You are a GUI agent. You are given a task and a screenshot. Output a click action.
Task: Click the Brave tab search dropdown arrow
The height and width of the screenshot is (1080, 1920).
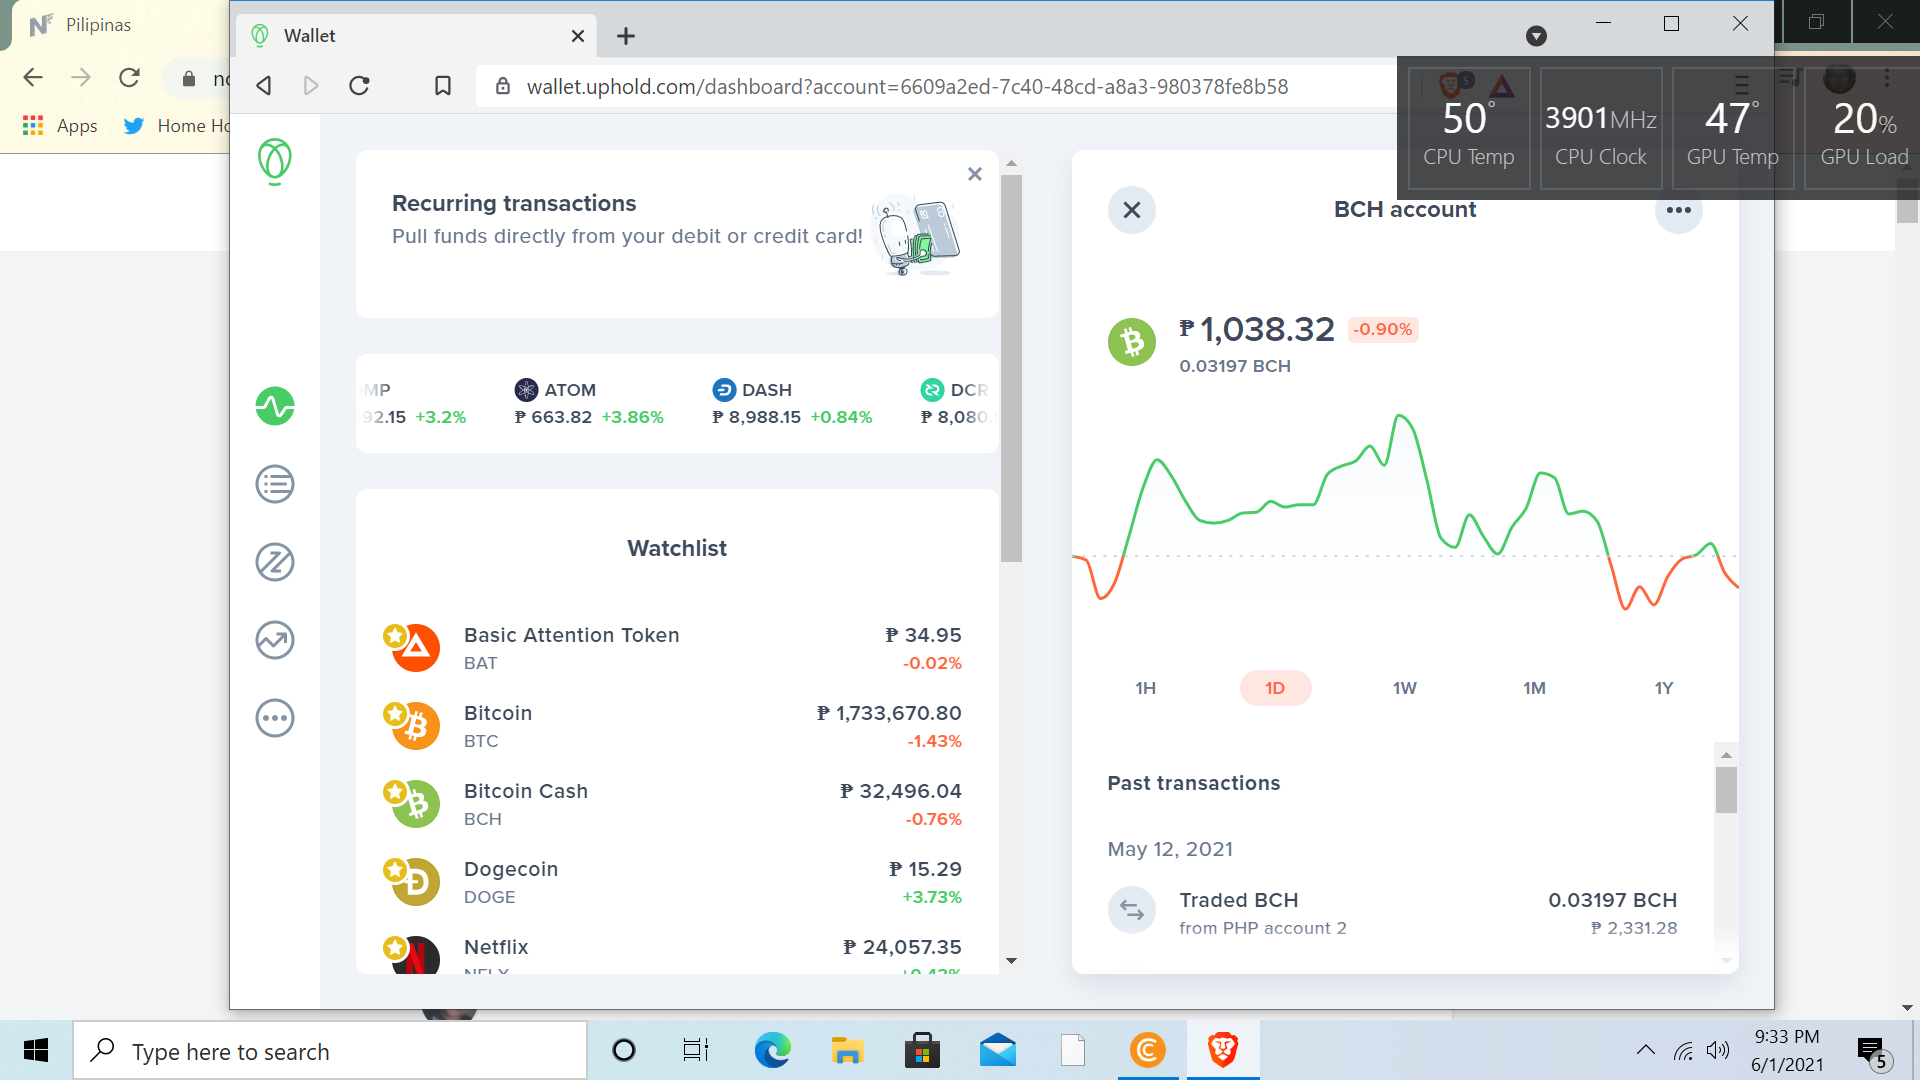coord(1537,36)
